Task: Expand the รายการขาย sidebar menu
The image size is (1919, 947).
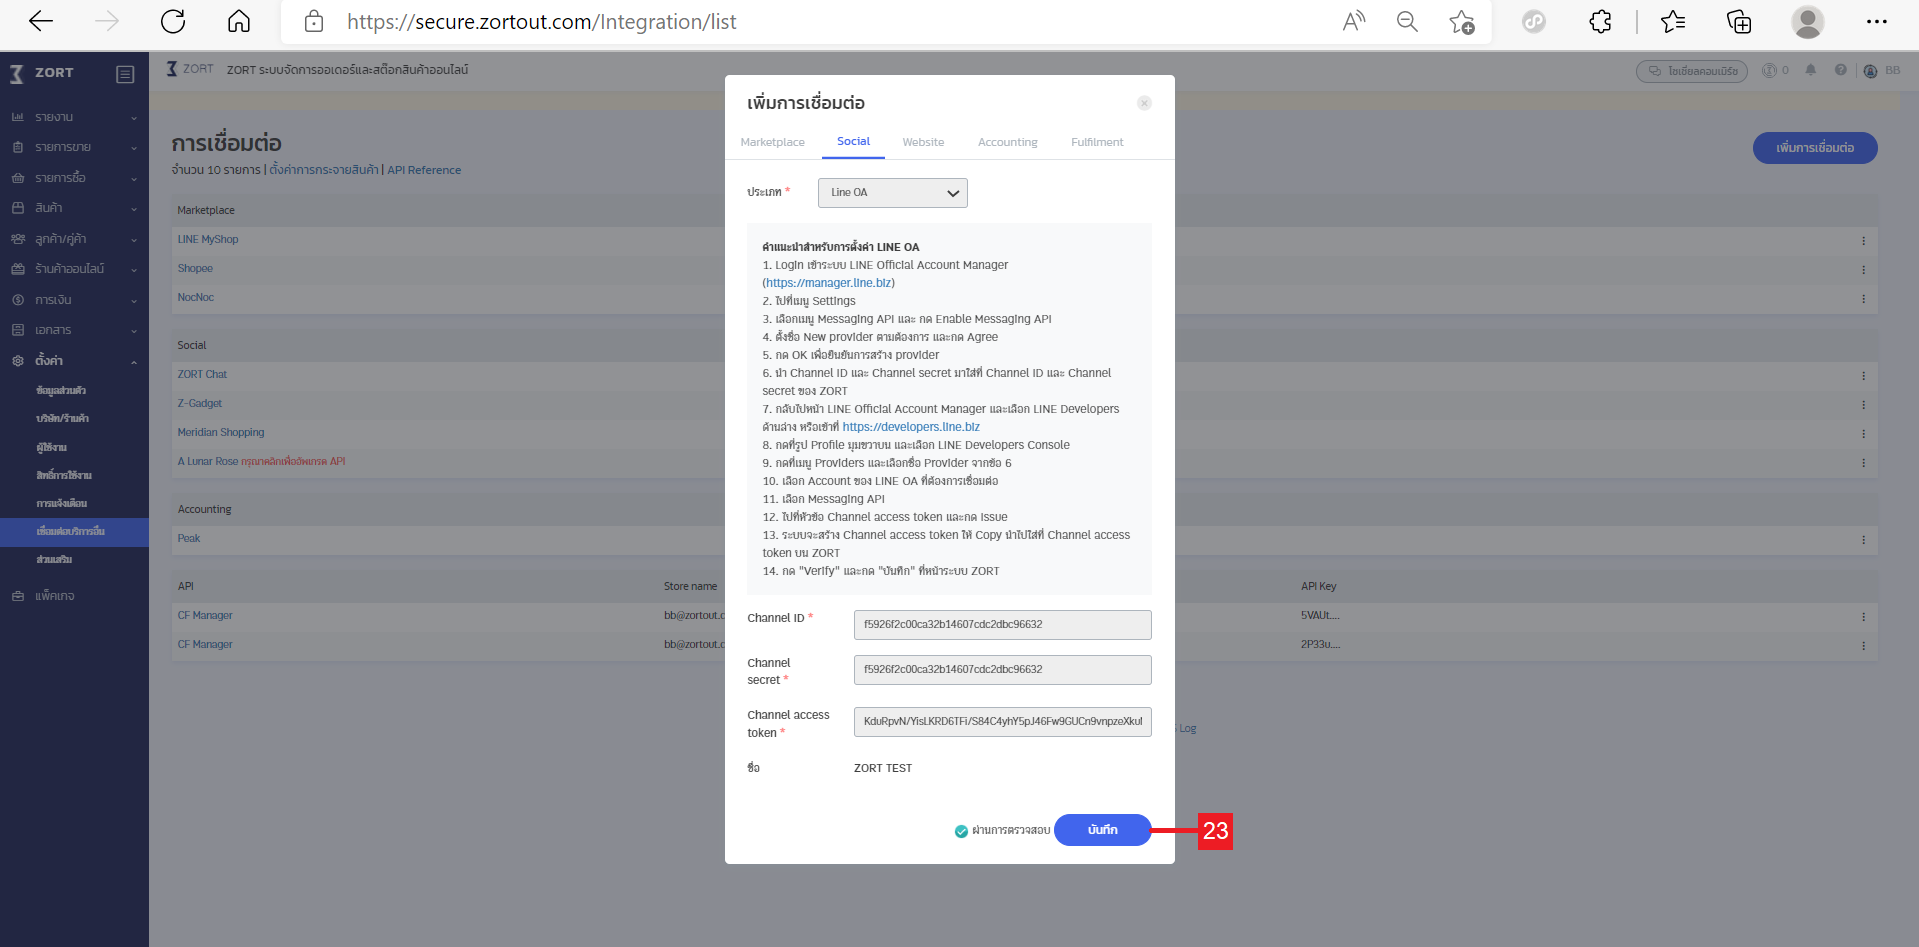Action: [x=74, y=147]
